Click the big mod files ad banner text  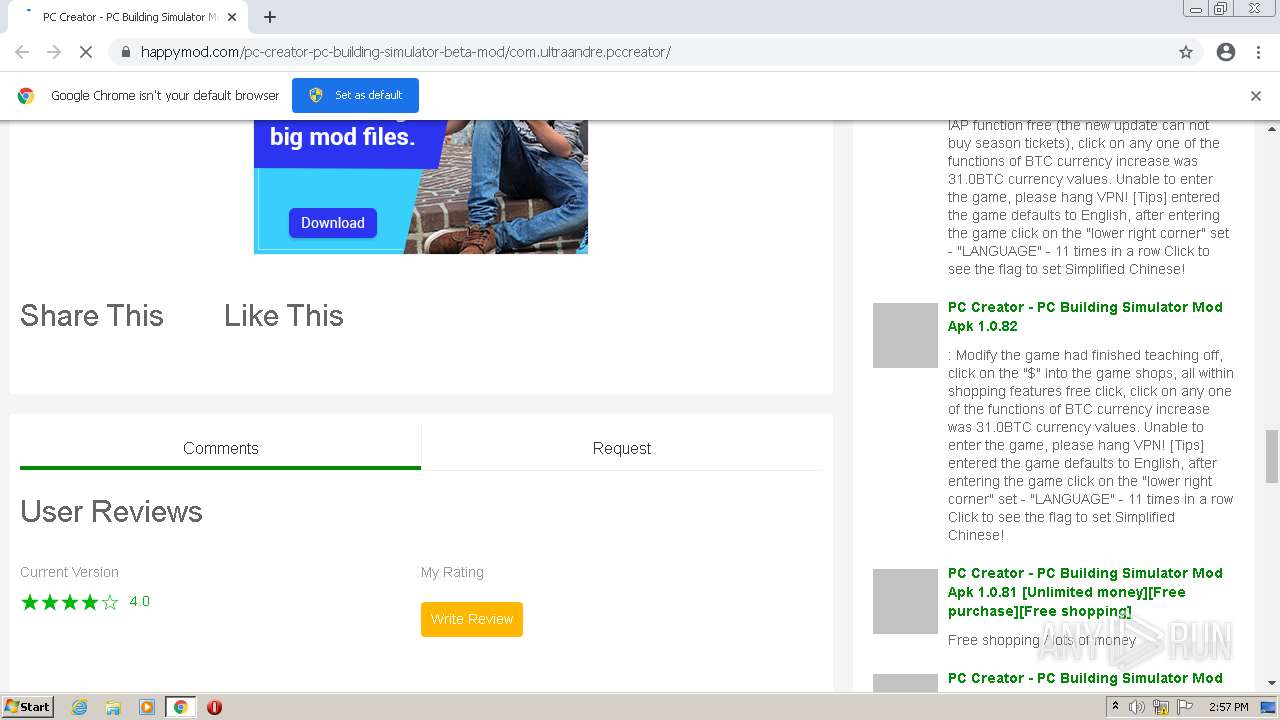[x=342, y=137]
